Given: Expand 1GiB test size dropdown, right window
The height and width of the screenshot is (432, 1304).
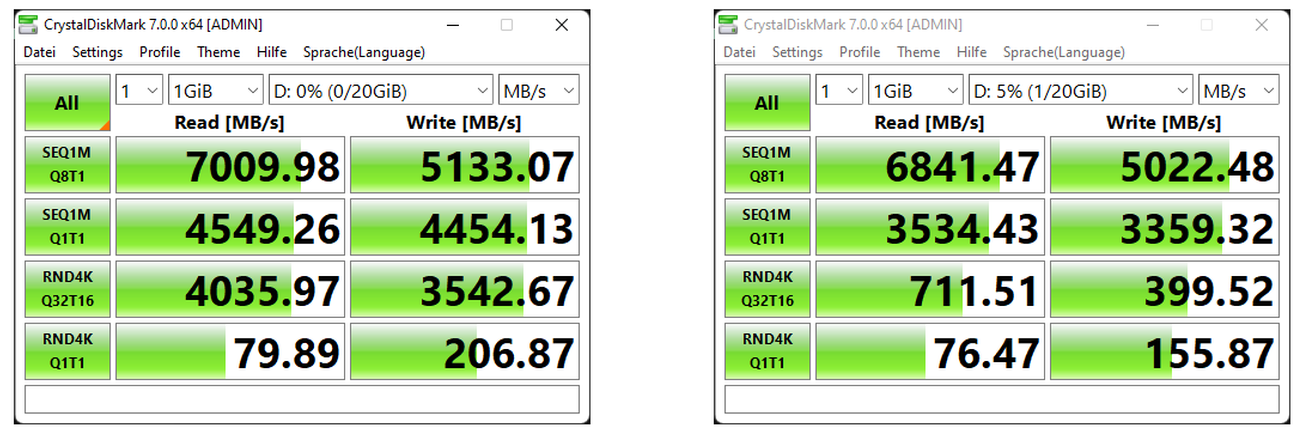Looking at the screenshot, I should (x=916, y=91).
